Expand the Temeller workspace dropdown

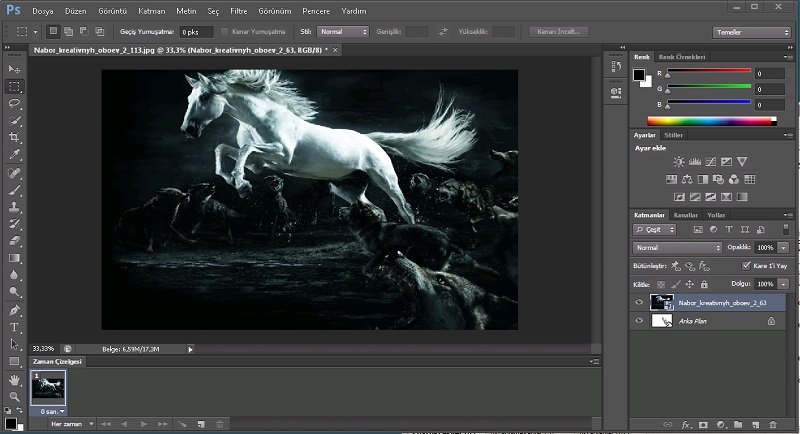coord(751,32)
